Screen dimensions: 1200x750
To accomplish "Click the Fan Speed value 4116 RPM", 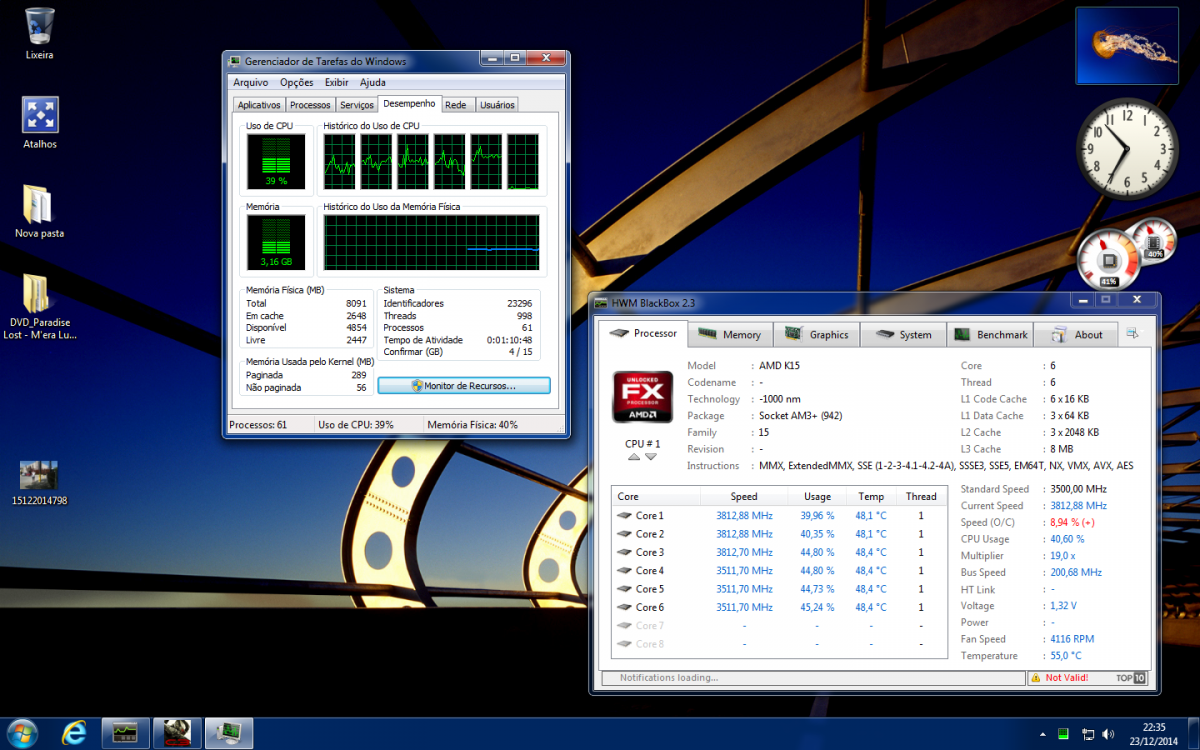I will (x=1072, y=639).
